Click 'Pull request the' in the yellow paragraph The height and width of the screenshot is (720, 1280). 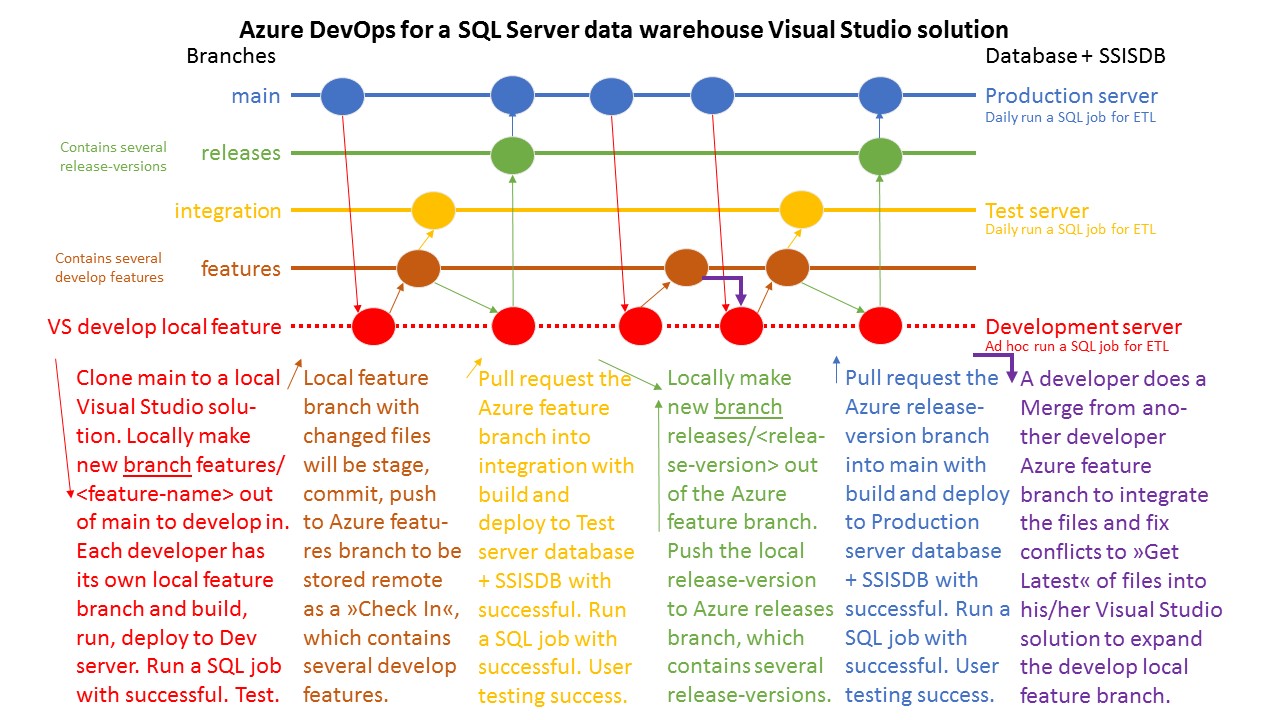pyautogui.click(x=555, y=379)
